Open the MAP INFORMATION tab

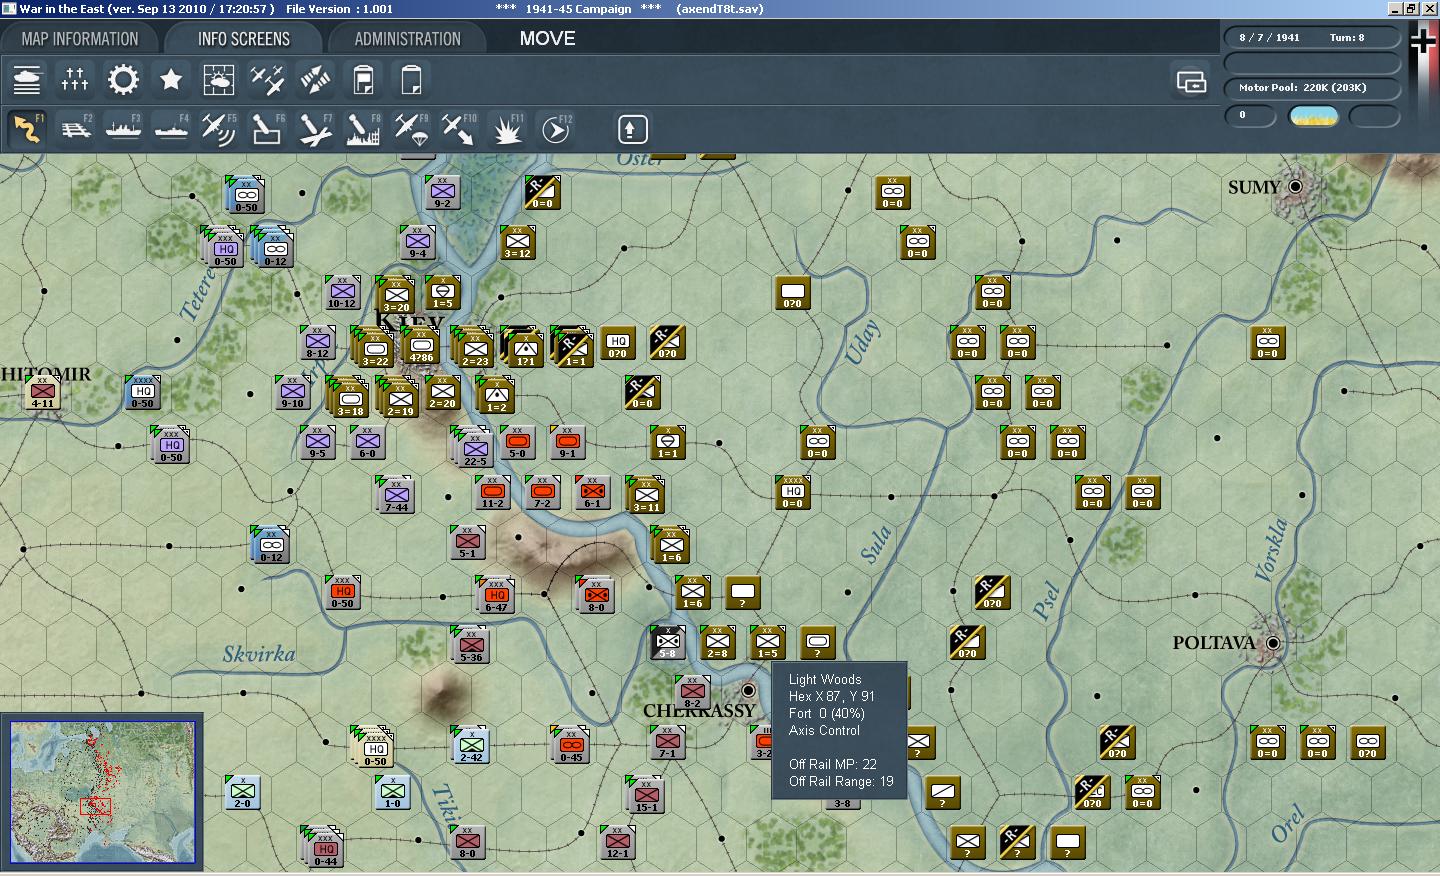point(80,39)
